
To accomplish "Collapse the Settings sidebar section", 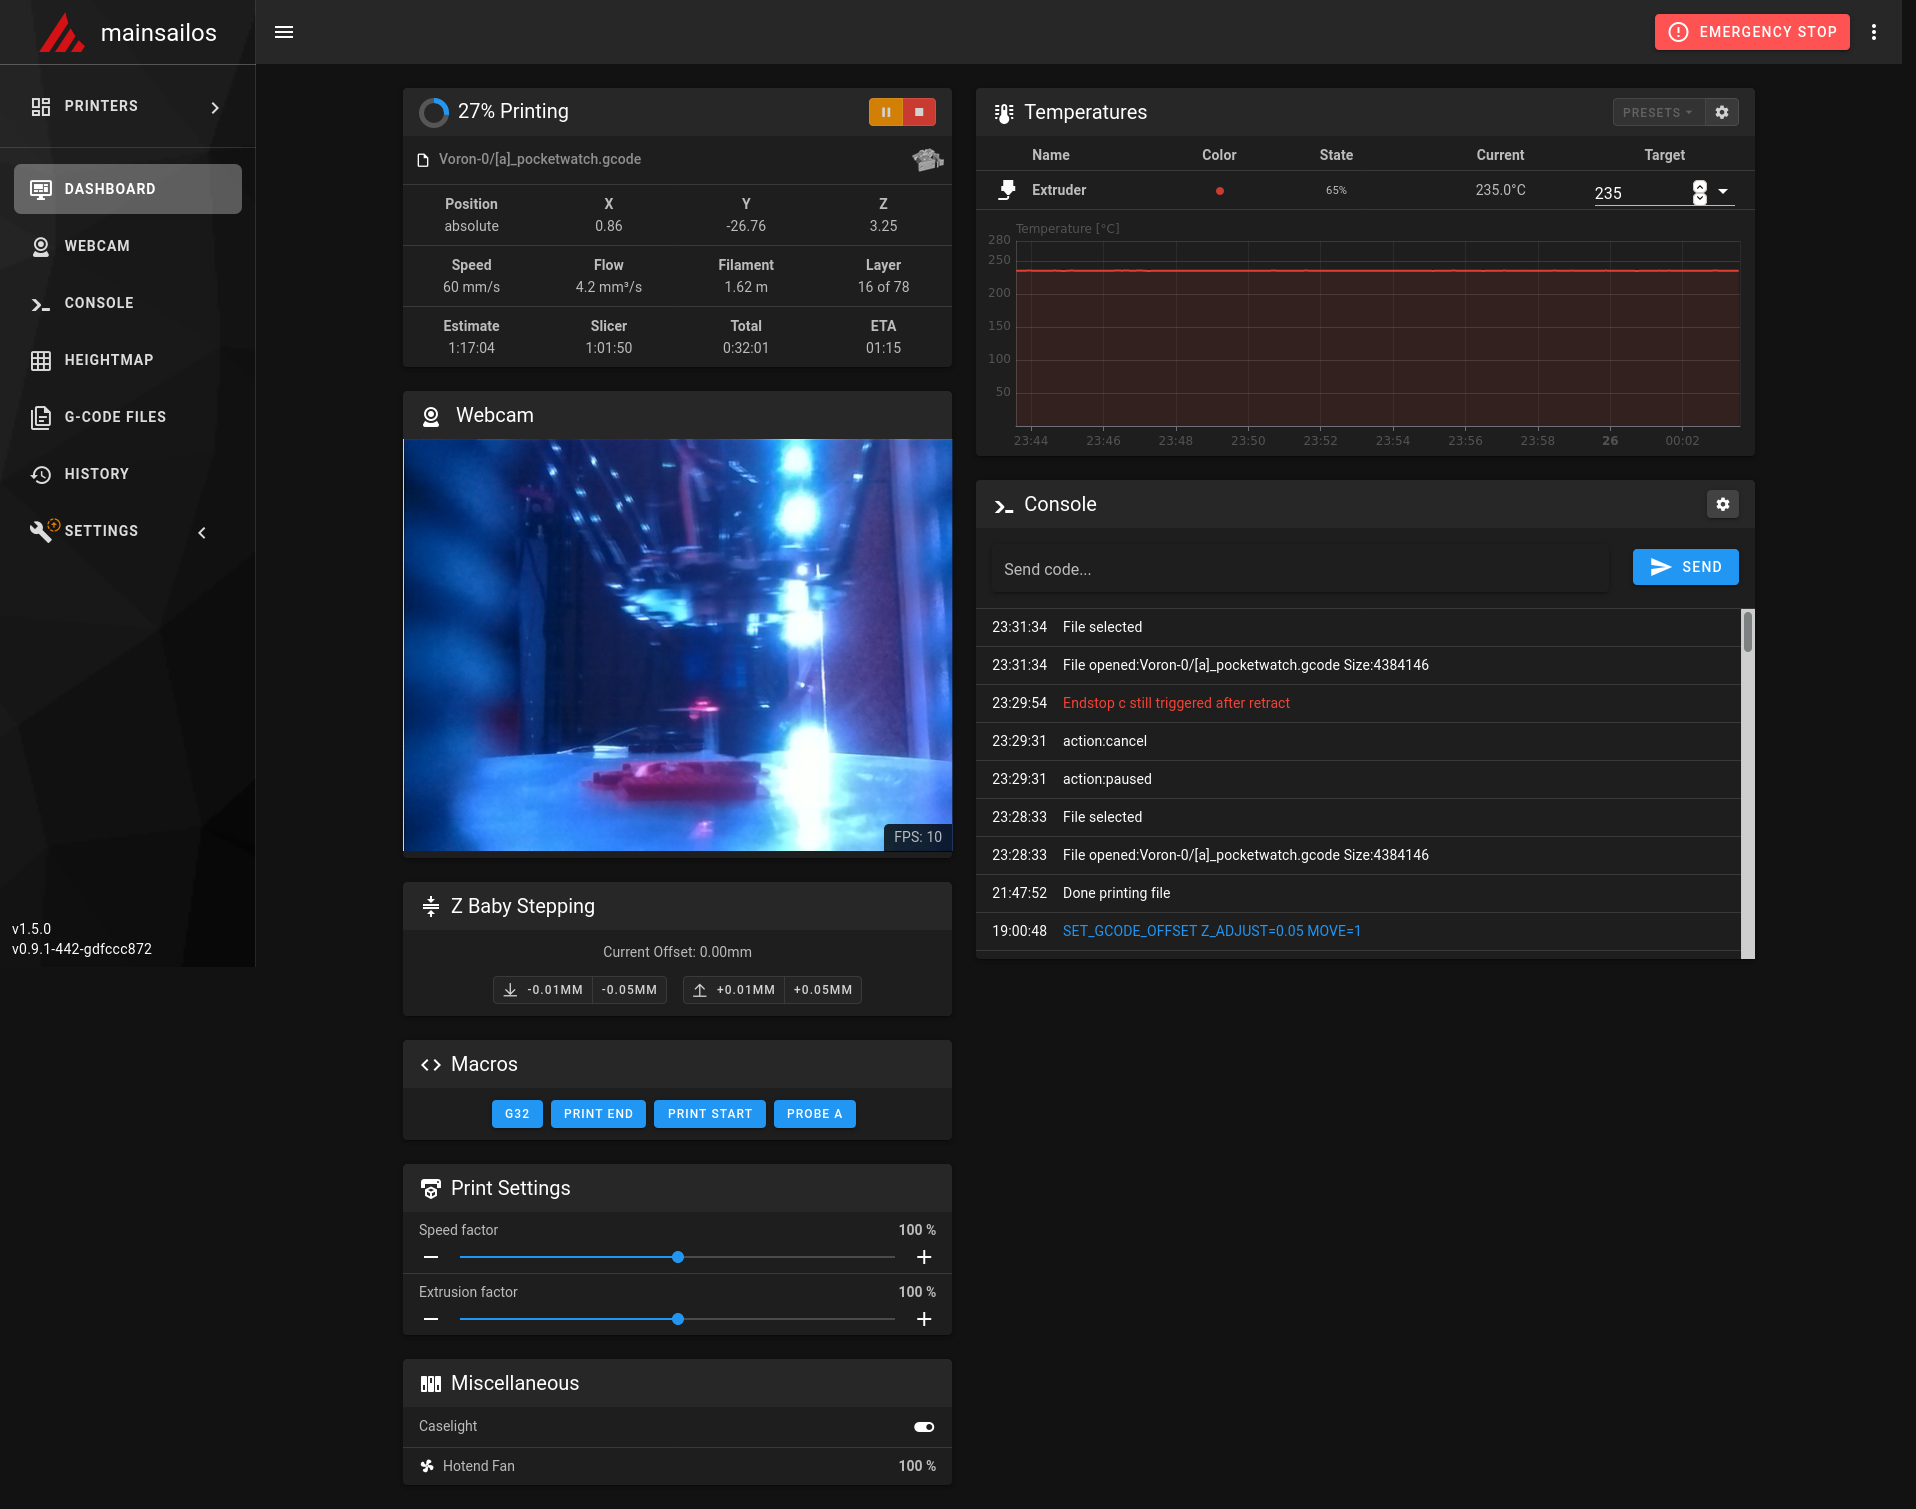I will pyautogui.click(x=202, y=532).
